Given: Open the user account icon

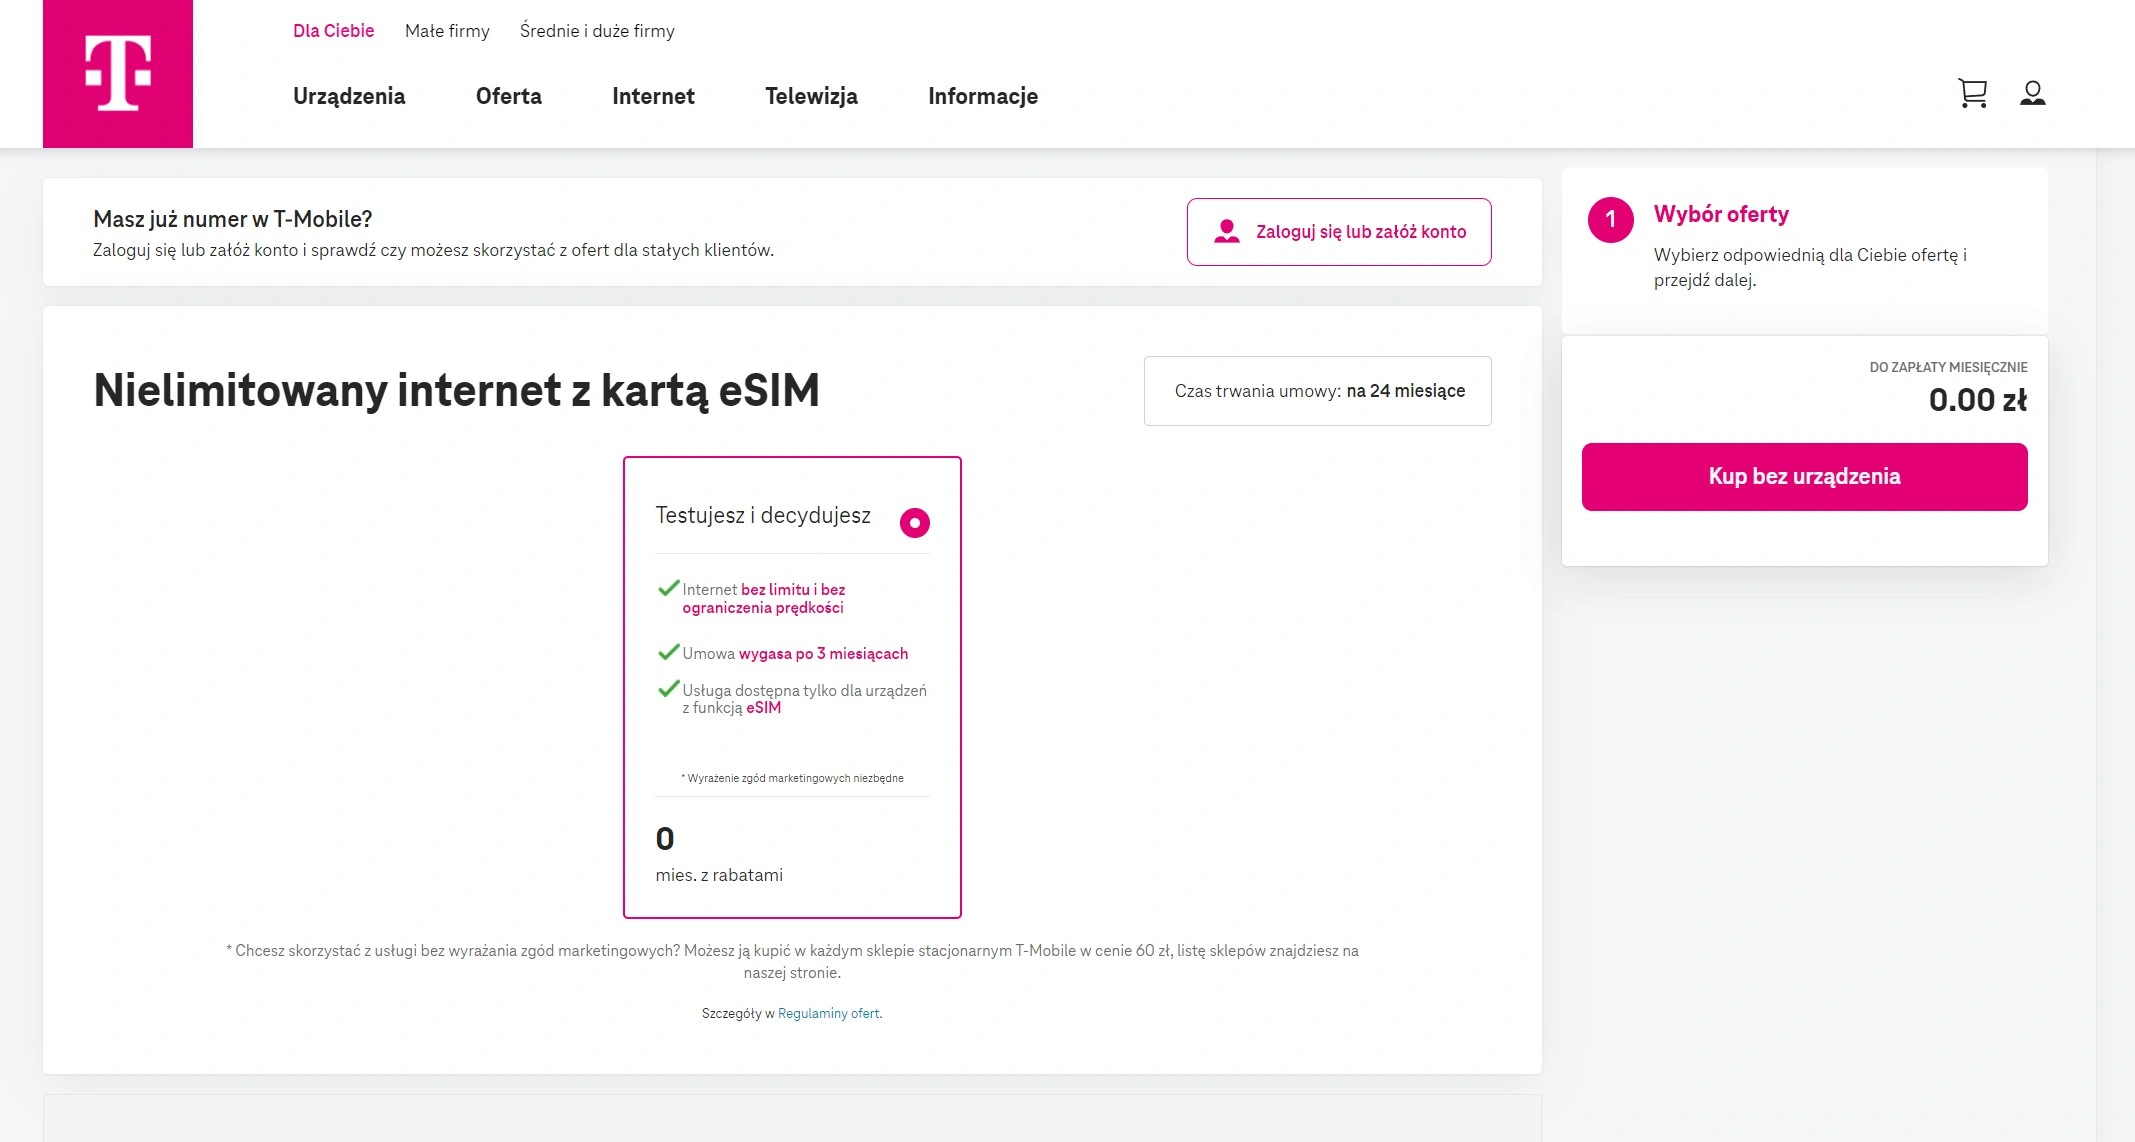Looking at the screenshot, I should tap(2032, 94).
